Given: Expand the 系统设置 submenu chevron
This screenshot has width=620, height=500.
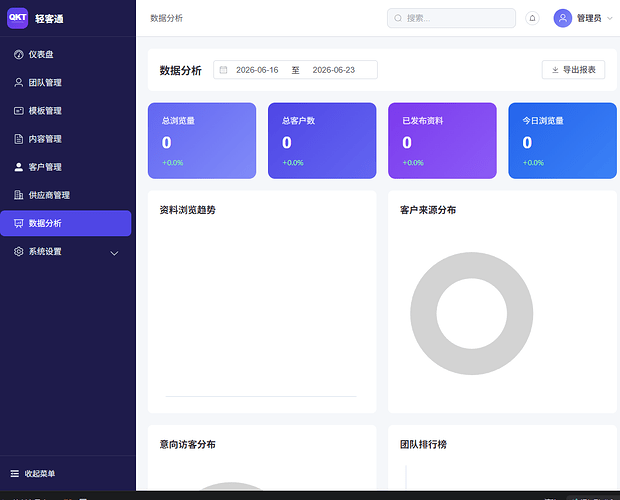Looking at the screenshot, I should 114,253.
